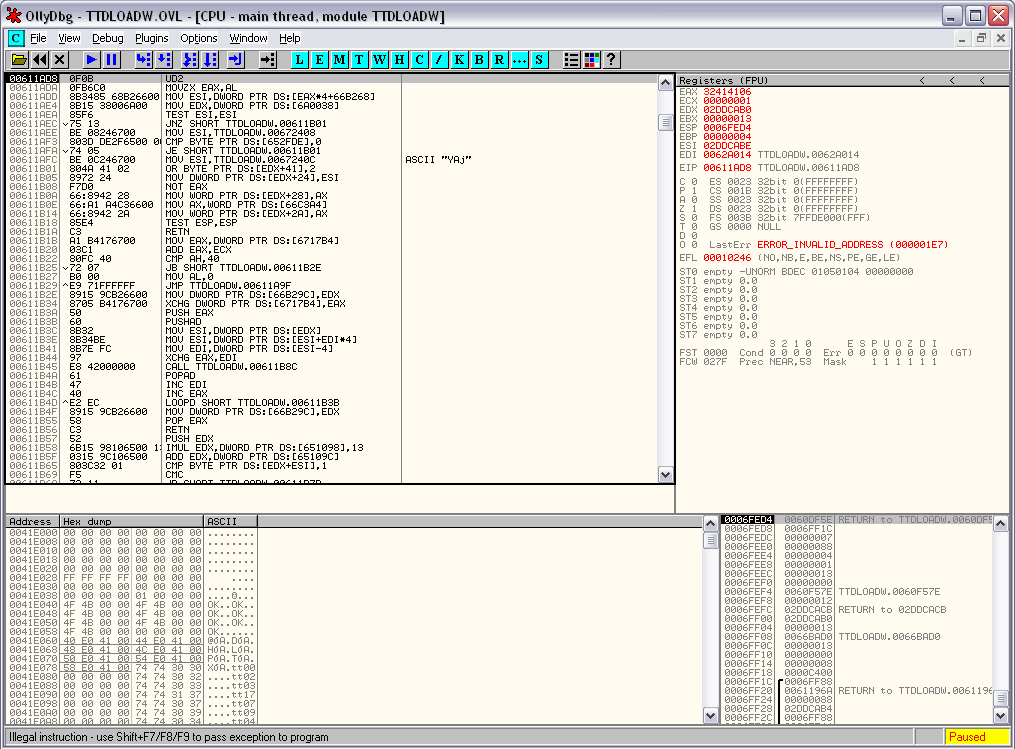Click the Step into toolbar icon
The image size is (1015, 749).
pos(143,60)
